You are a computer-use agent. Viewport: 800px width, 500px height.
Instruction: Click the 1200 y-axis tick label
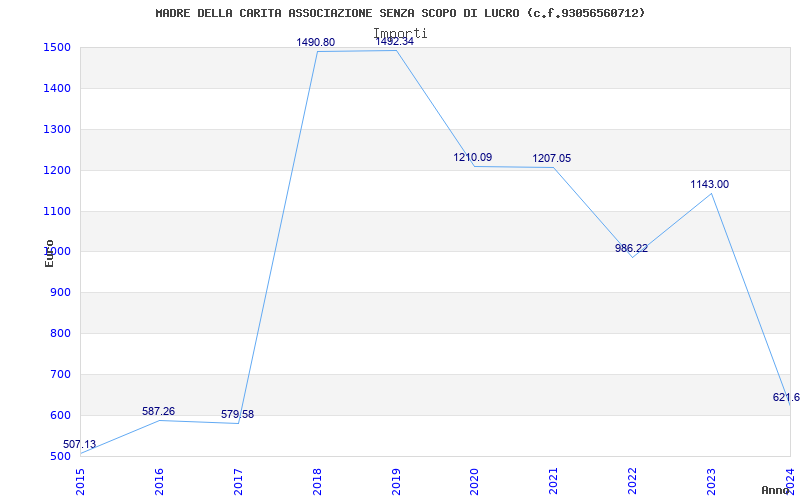[x=57, y=170]
